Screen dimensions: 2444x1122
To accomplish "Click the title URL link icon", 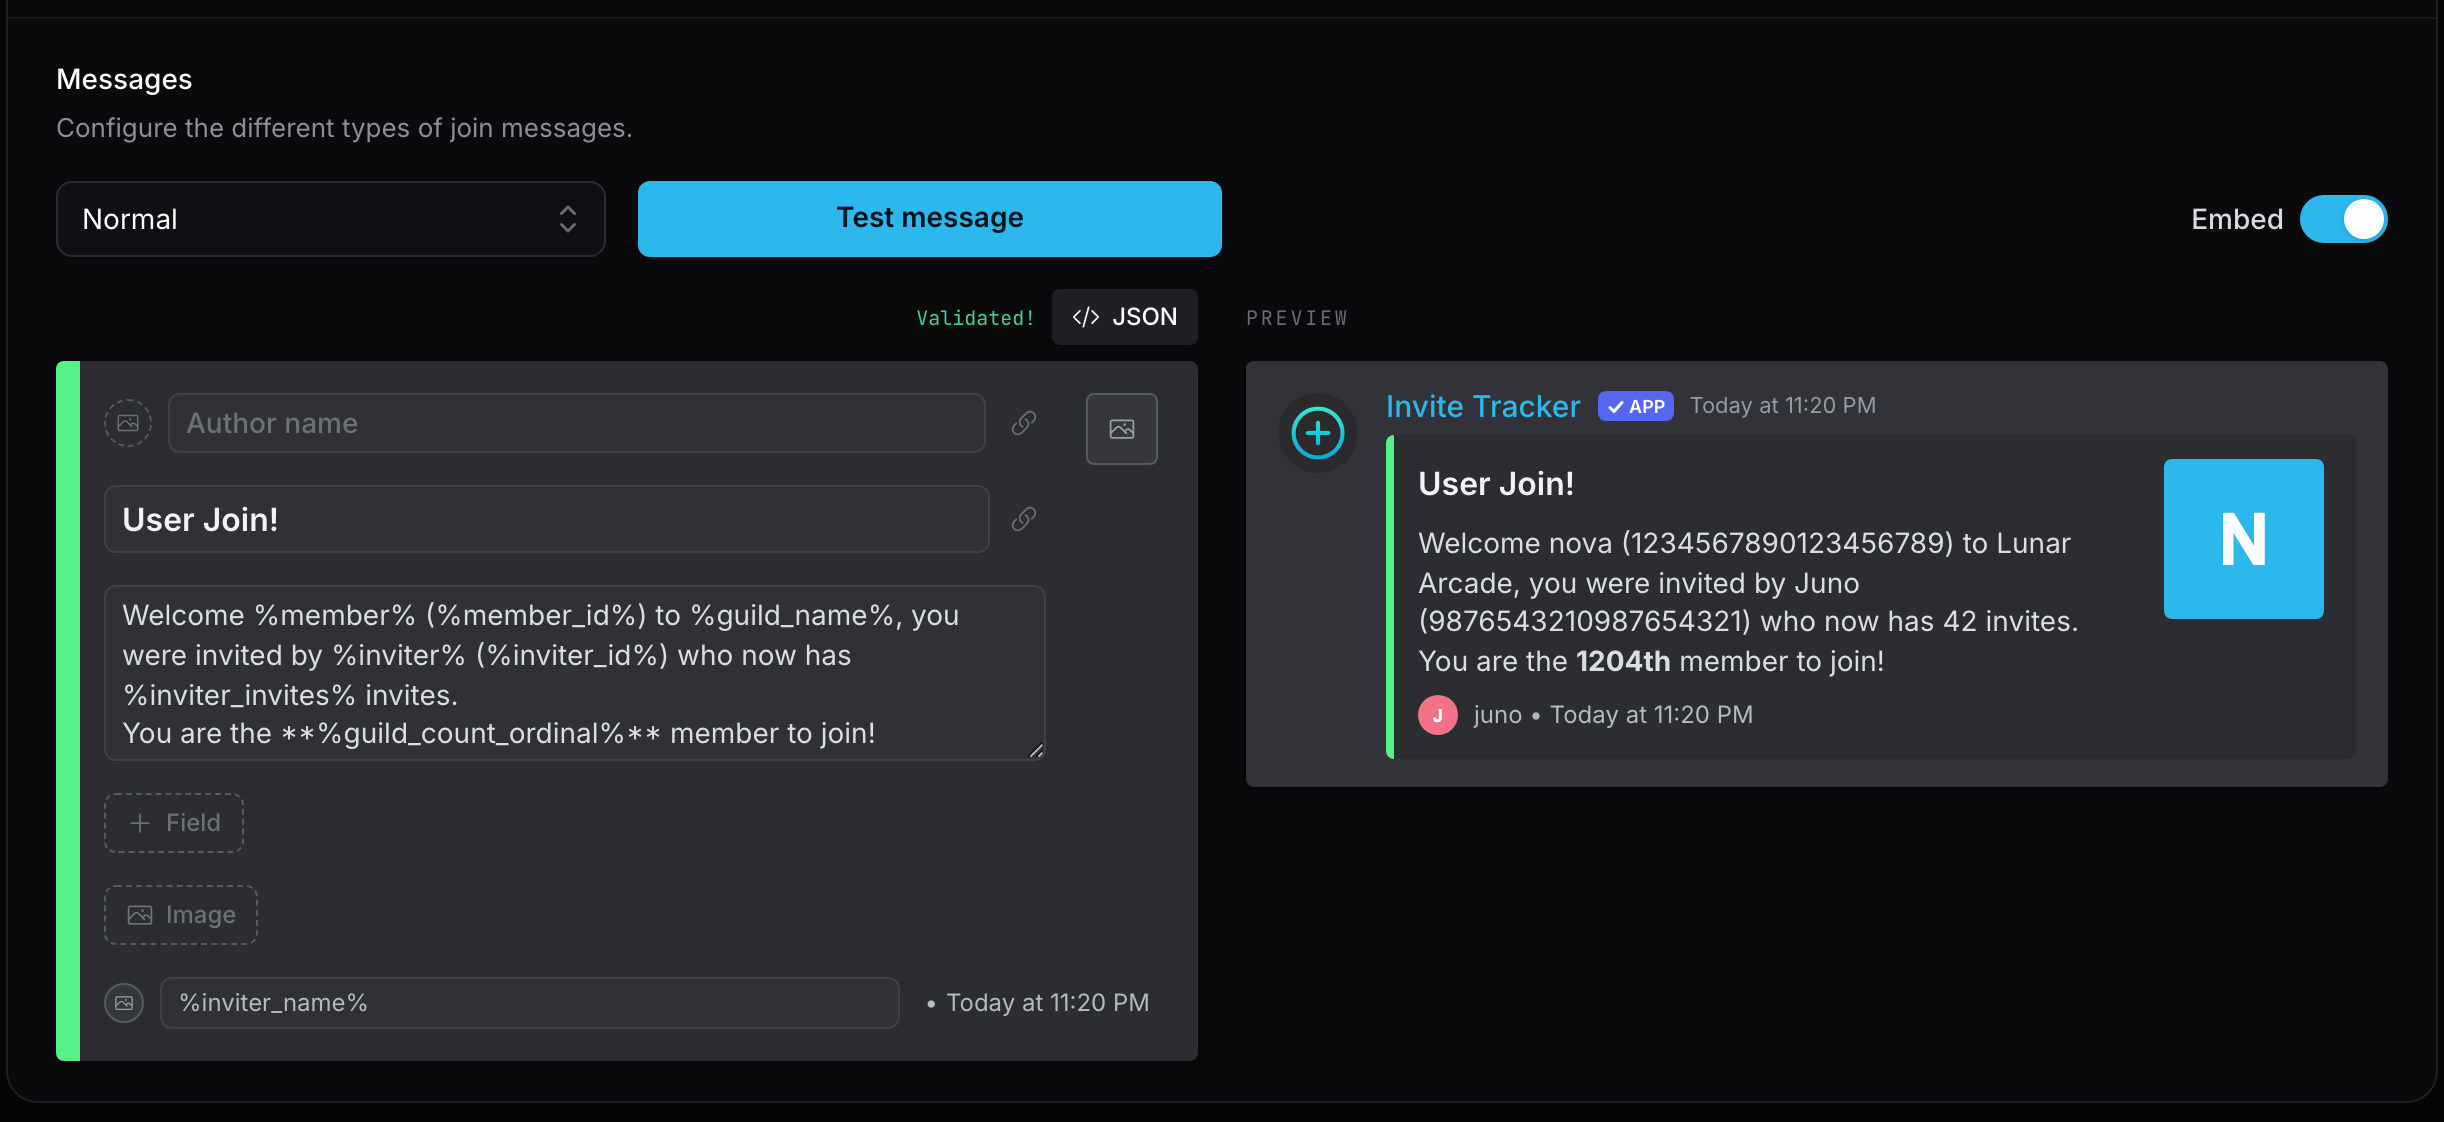I will 1023,519.
